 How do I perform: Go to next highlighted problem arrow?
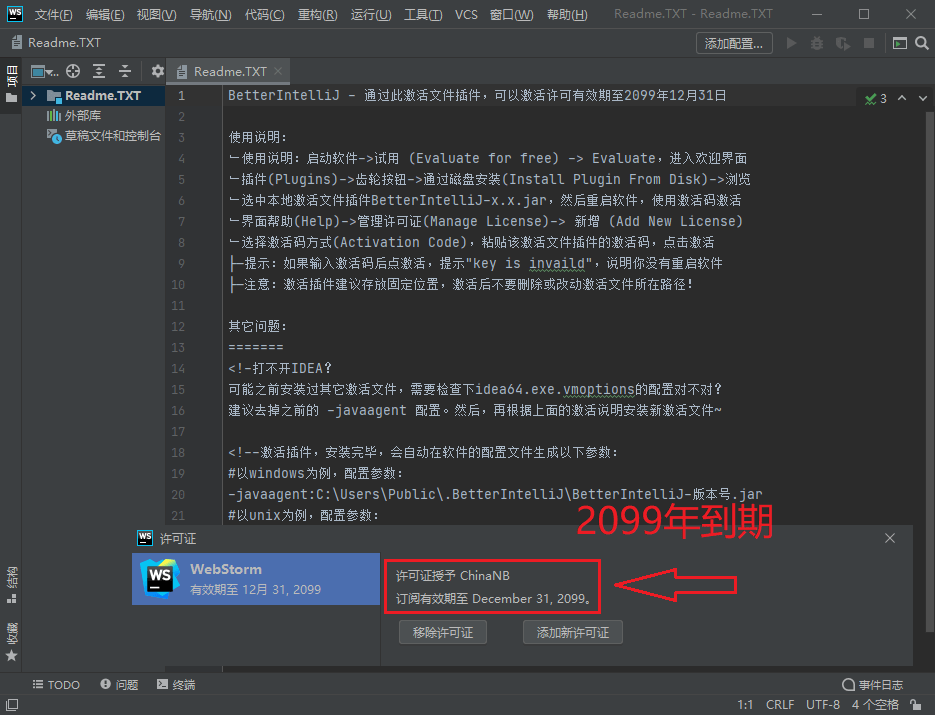[x=922, y=98]
